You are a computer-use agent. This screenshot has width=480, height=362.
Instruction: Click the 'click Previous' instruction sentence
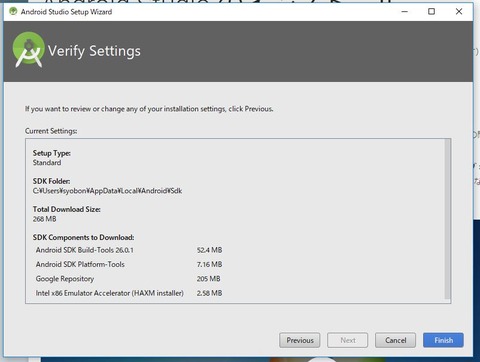click(149, 109)
